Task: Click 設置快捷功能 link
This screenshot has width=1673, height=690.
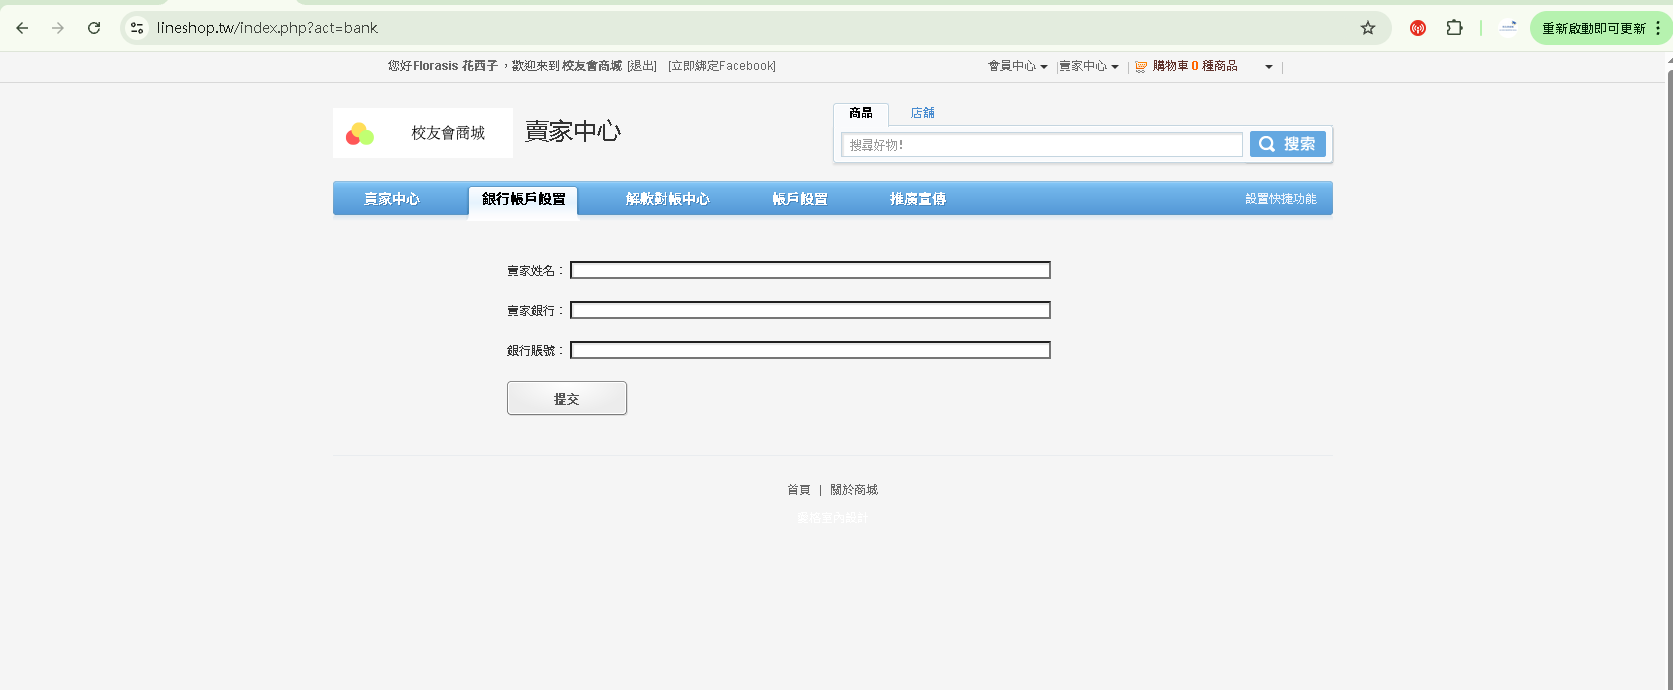Action: 1280,199
